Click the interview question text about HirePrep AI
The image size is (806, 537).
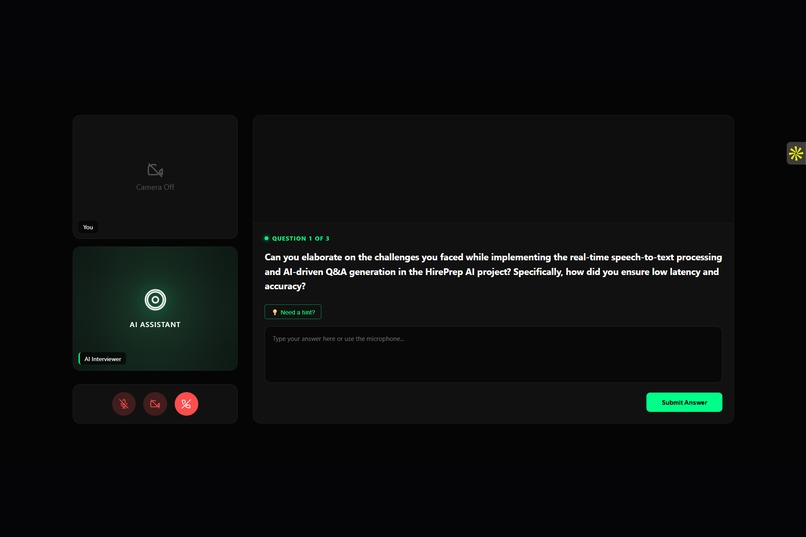[x=493, y=272]
